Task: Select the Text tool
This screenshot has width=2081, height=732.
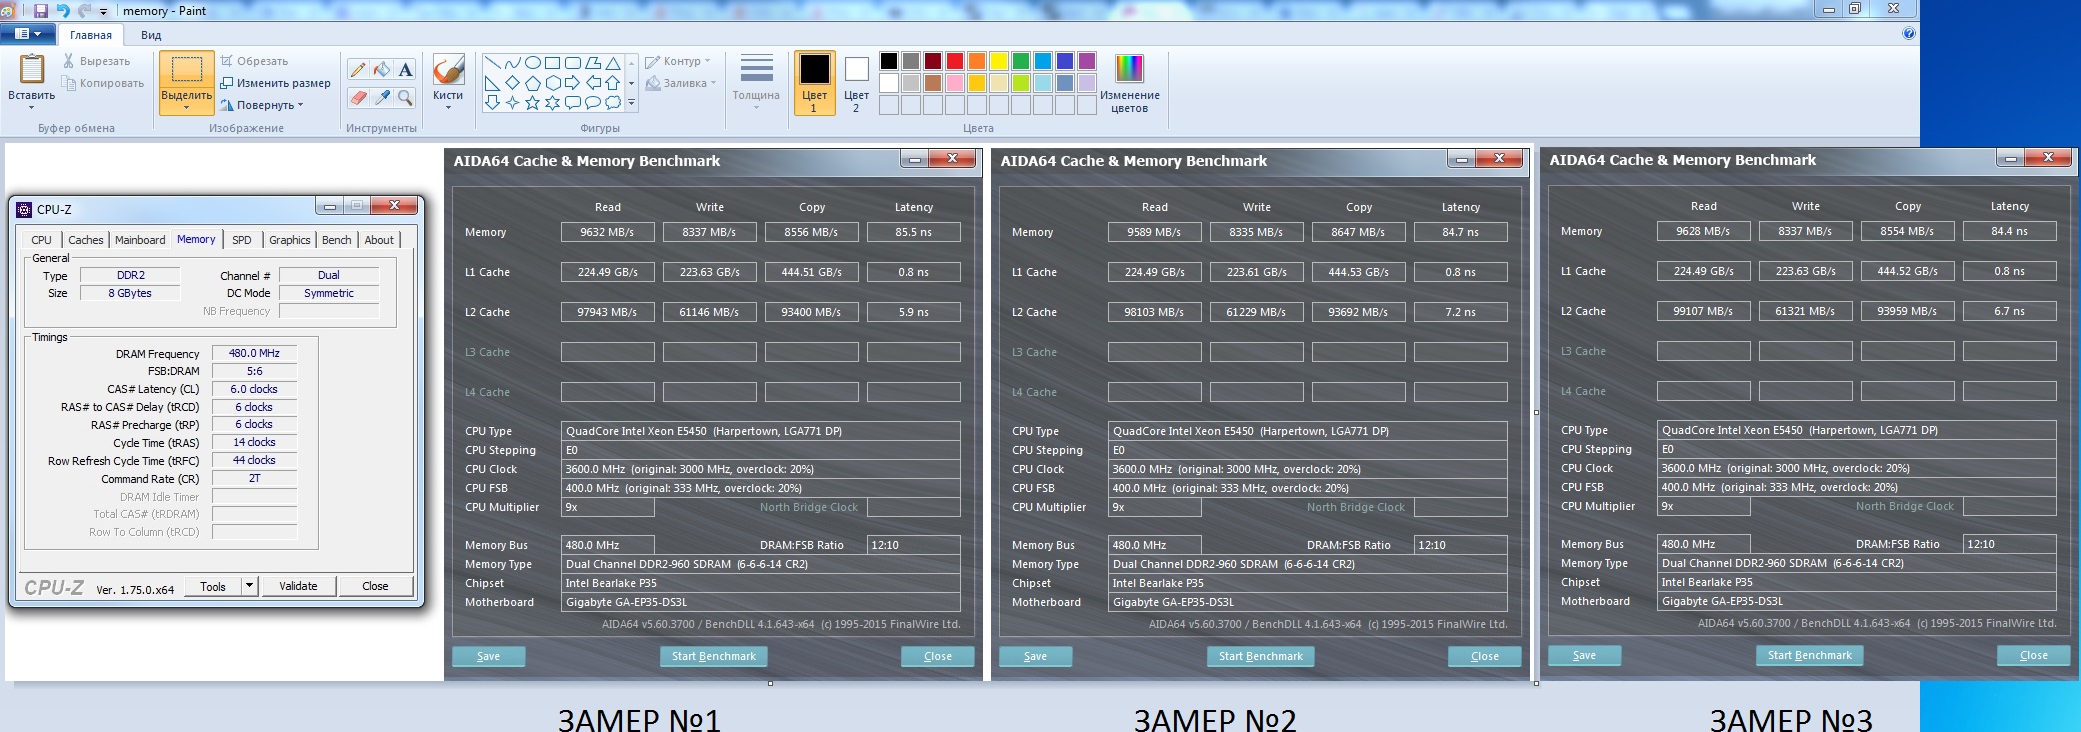Action: (x=405, y=69)
